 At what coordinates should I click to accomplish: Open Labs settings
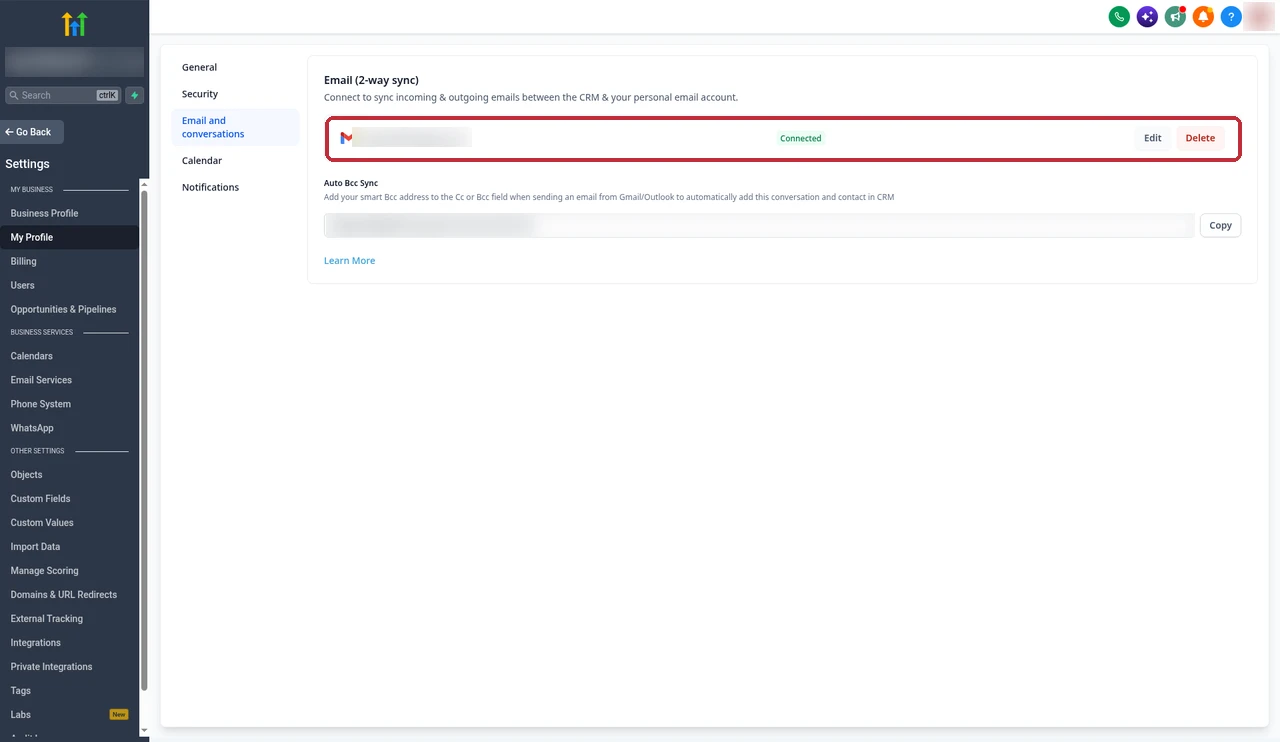coord(21,715)
